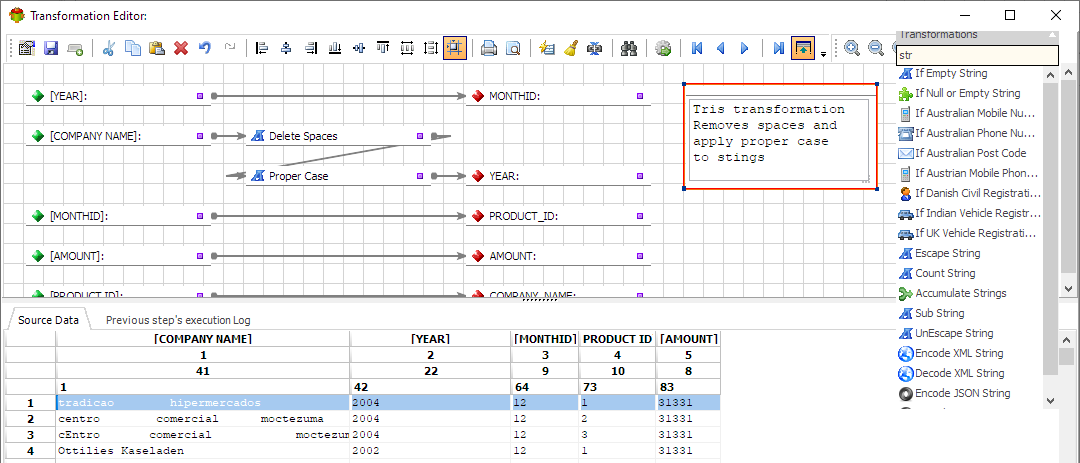Select the 'Encode XML String' transformation

[x=959, y=353]
